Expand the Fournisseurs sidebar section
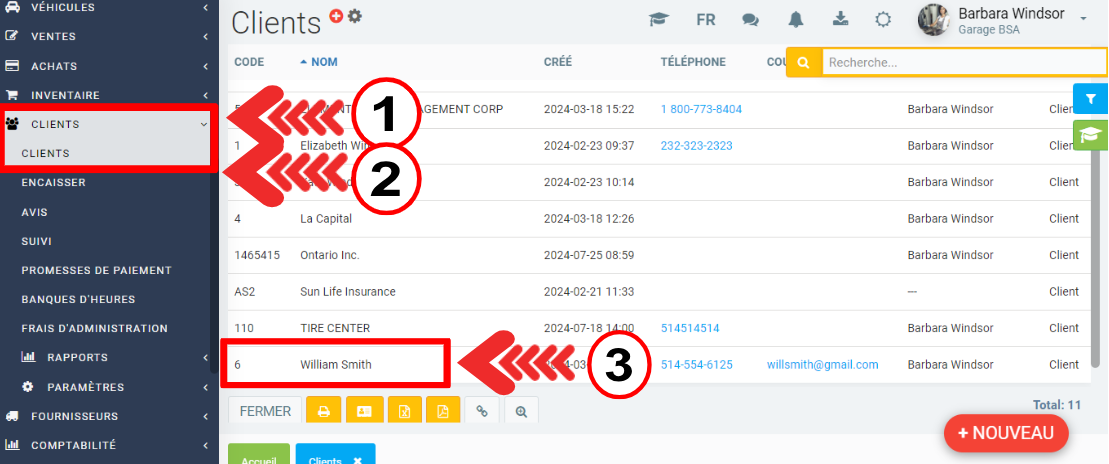 point(74,416)
